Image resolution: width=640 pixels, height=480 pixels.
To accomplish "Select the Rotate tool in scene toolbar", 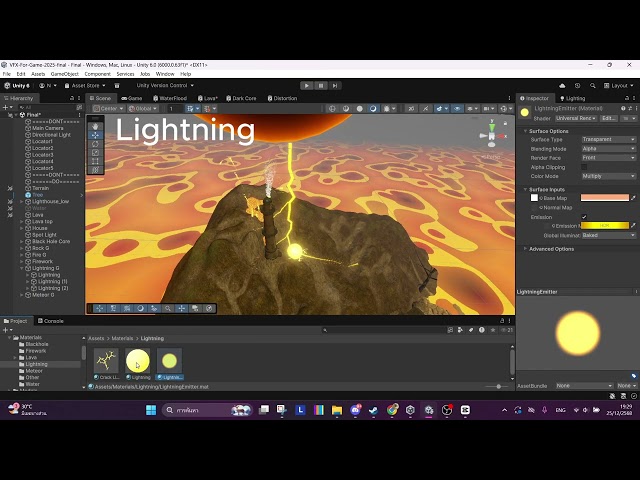I will (x=96, y=144).
